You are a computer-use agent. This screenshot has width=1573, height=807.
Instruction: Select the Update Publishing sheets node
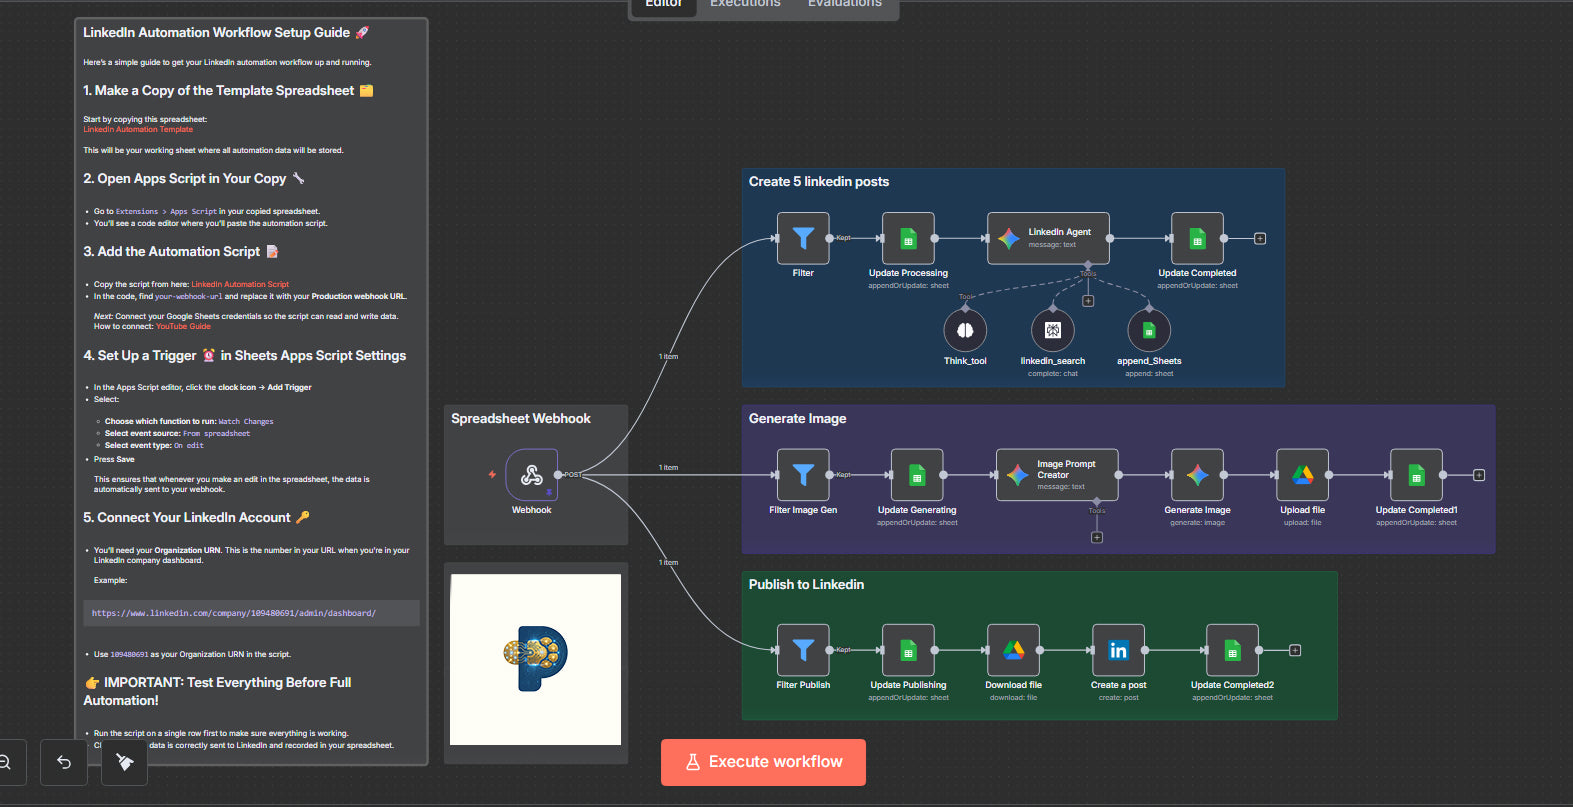pos(908,651)
